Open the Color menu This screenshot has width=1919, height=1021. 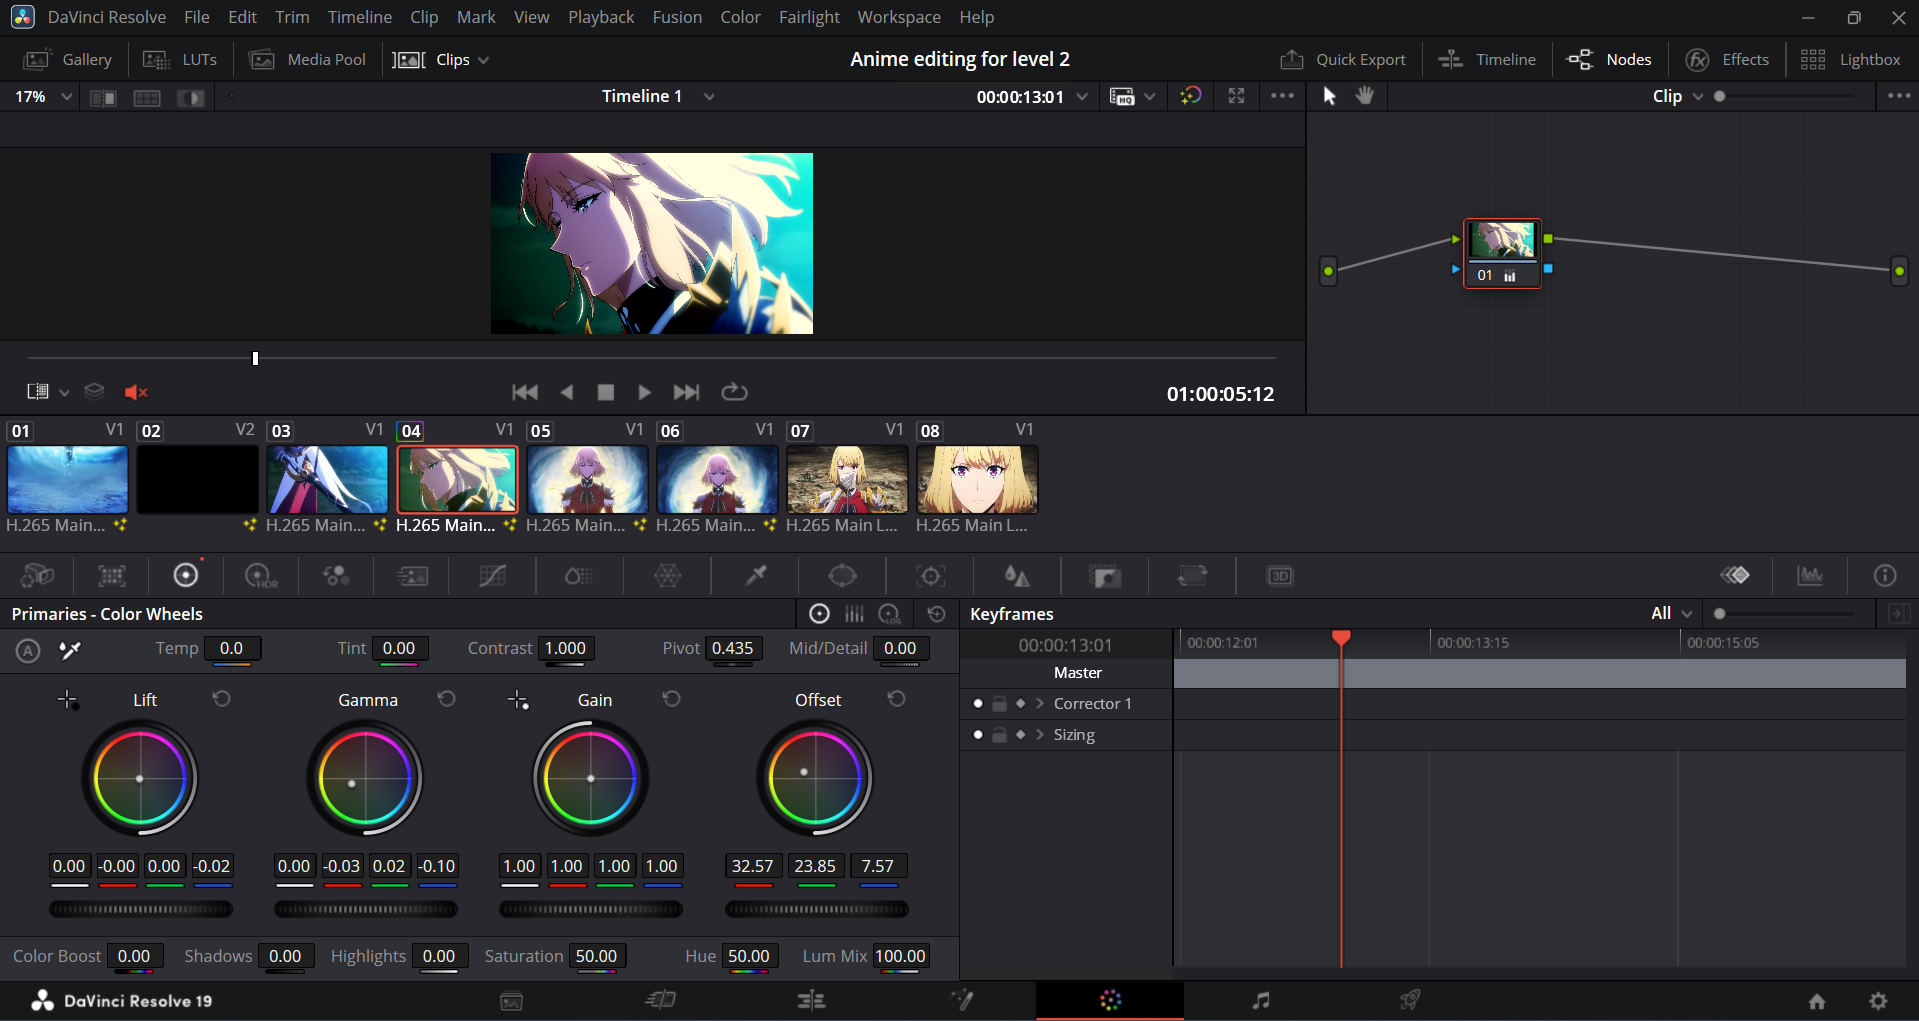click(740, 17)
